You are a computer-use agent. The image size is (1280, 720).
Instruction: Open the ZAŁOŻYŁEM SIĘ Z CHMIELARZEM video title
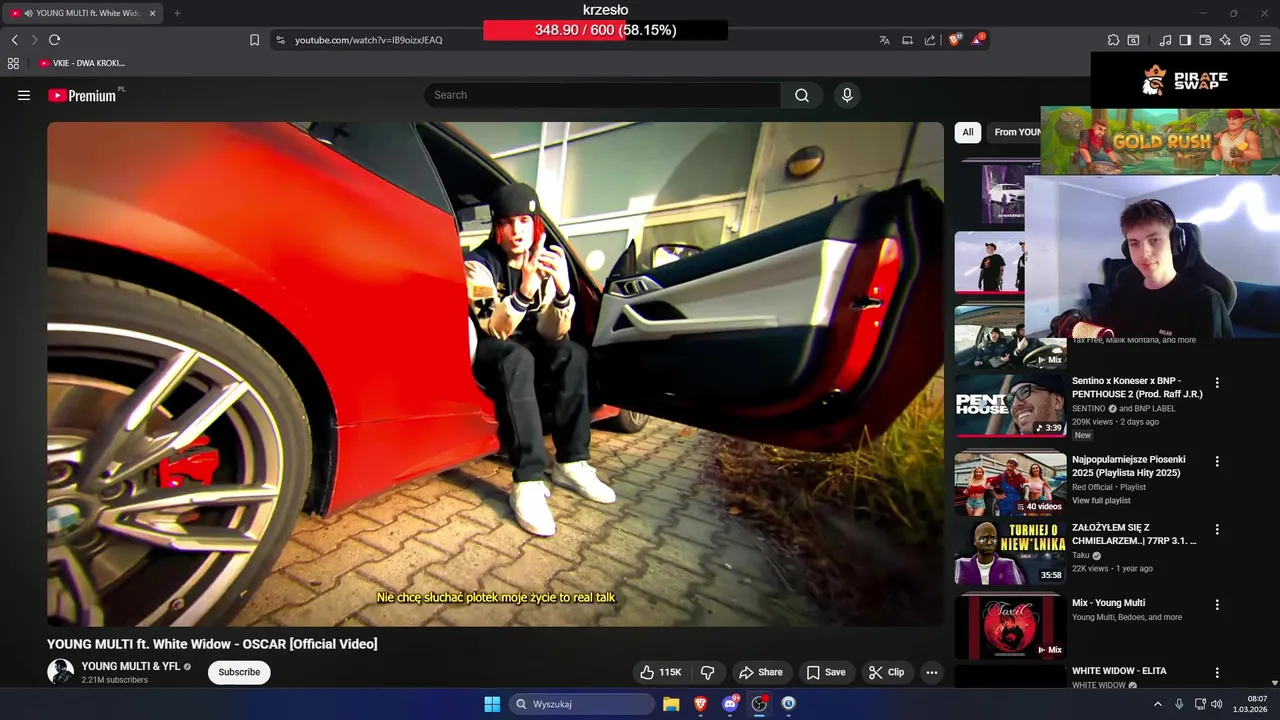pyautogui.click(x=1134, y=534)
